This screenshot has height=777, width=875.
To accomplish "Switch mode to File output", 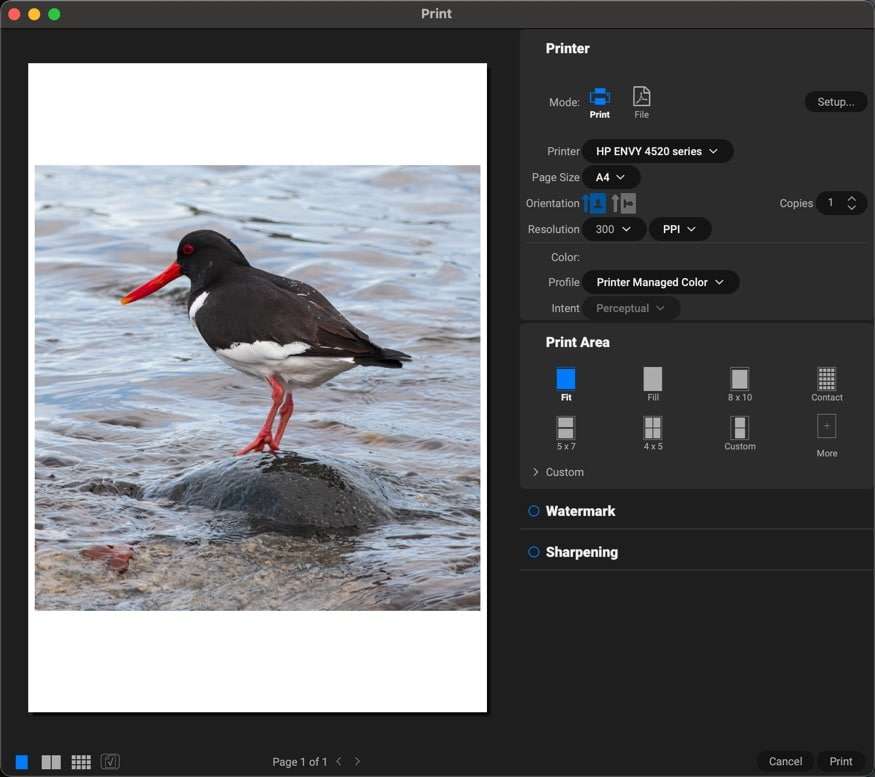I will (x=641, y=103).
